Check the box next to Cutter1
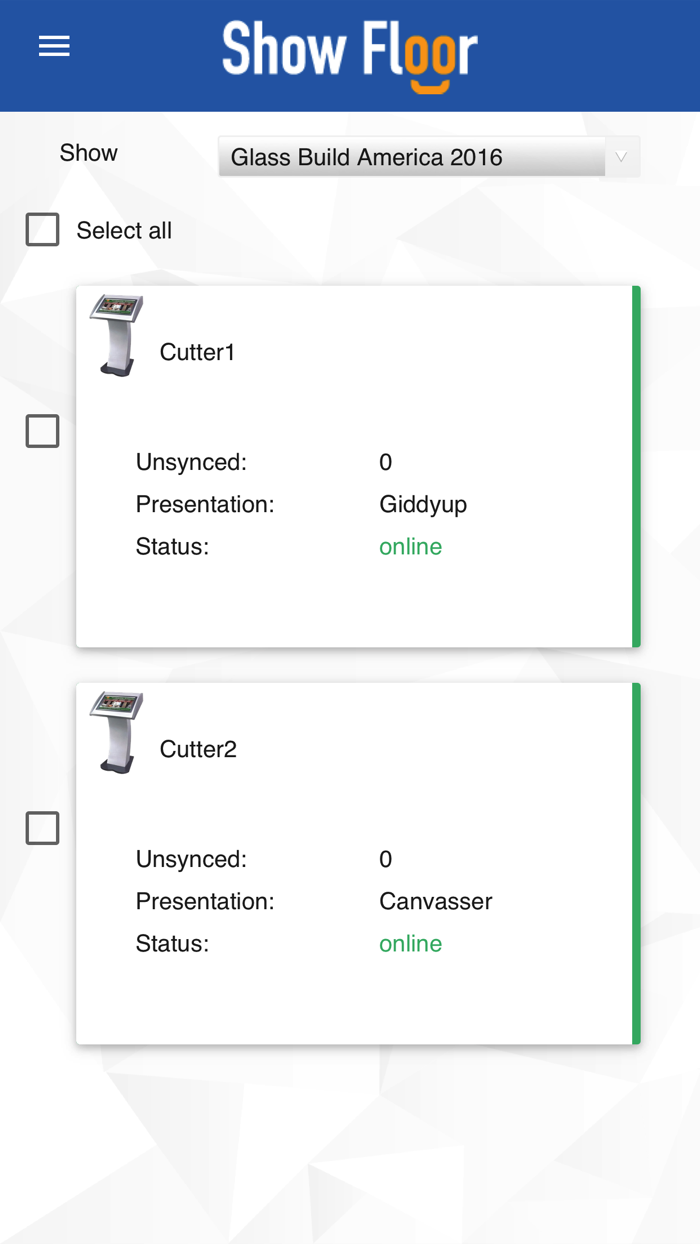The width and height of the screenshot is (700, 1244). [42, 431]
